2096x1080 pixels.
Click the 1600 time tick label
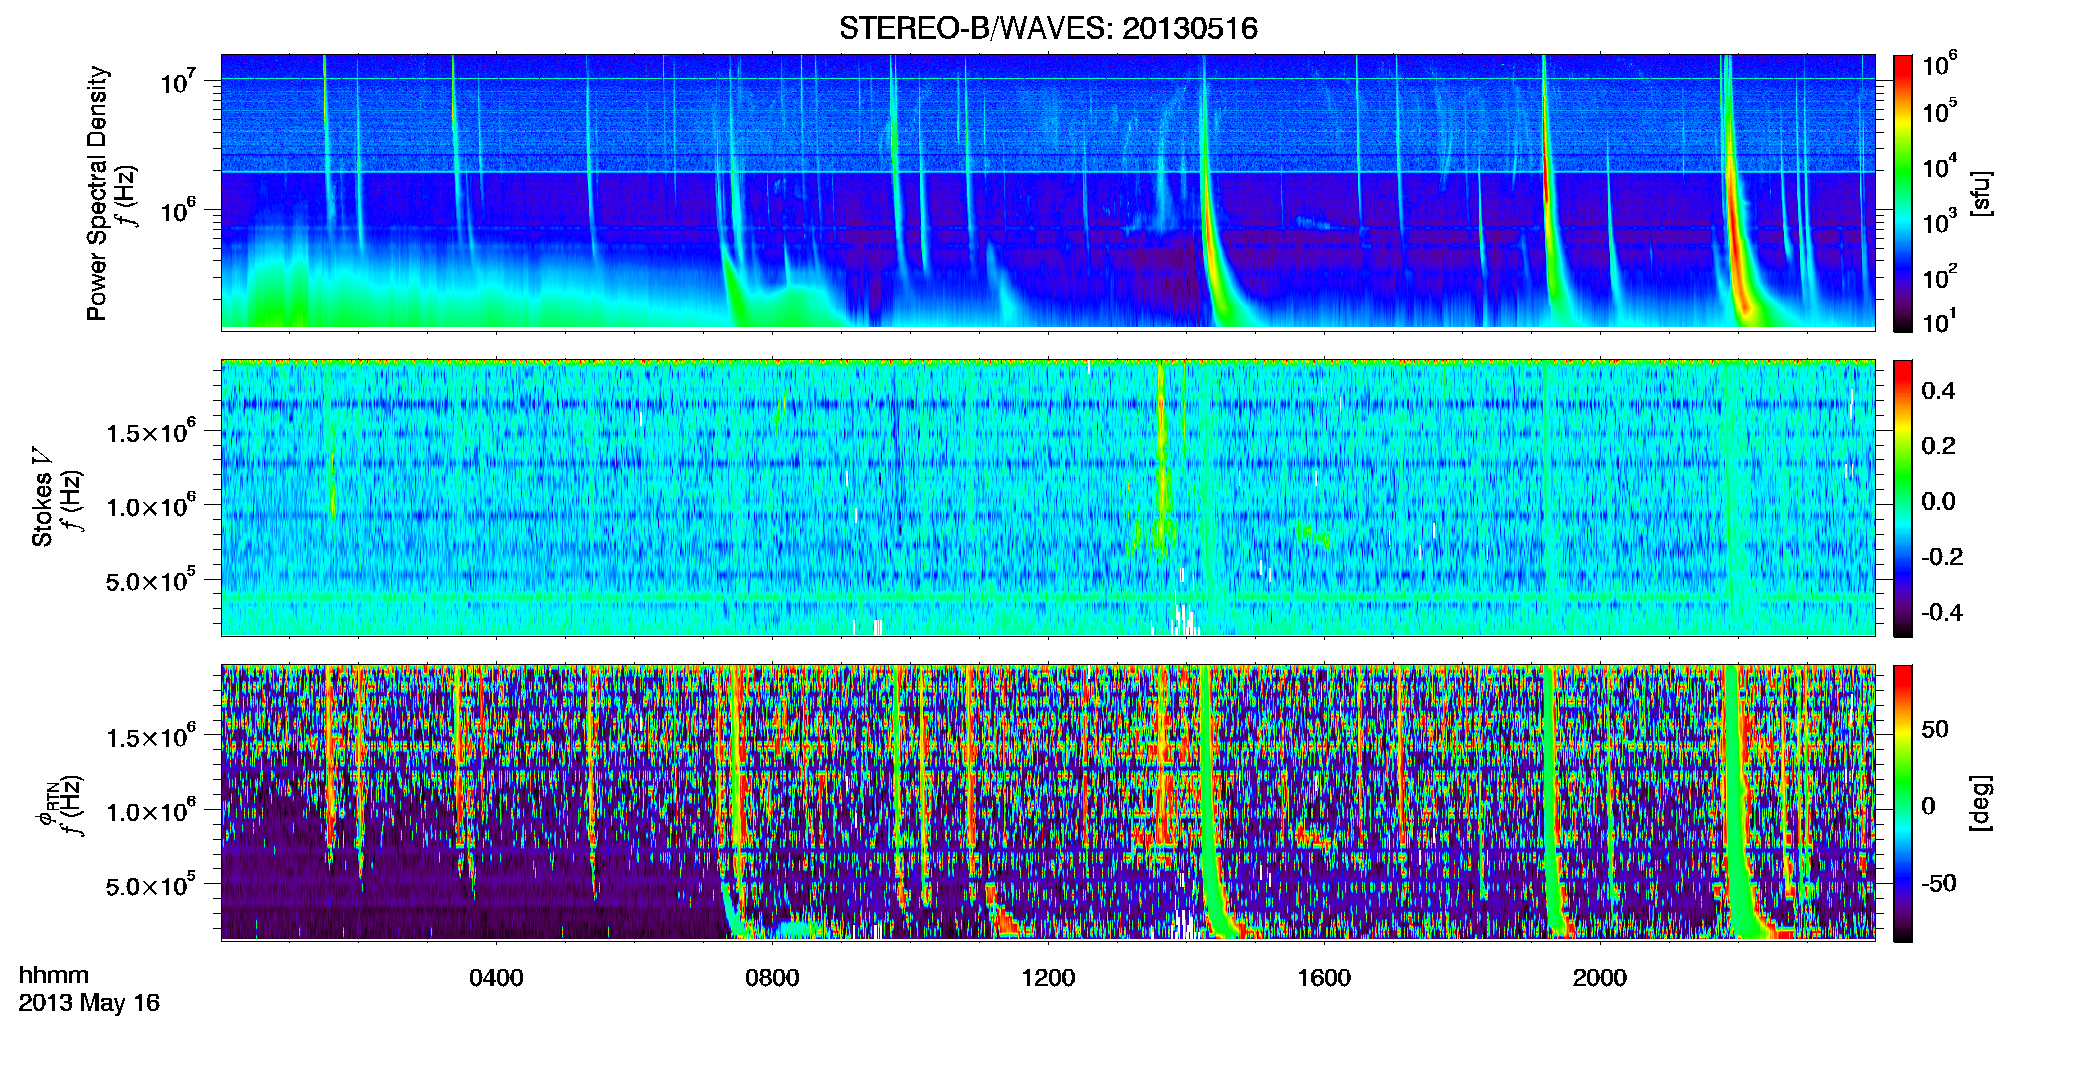[1324, 978]
